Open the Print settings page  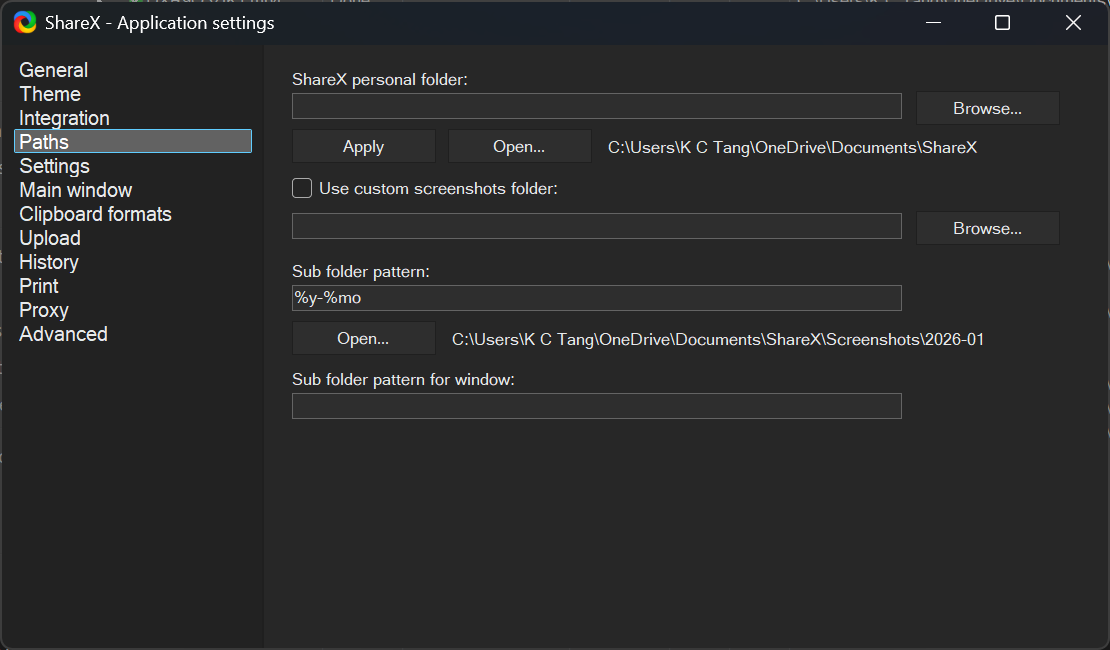point(39,286)
